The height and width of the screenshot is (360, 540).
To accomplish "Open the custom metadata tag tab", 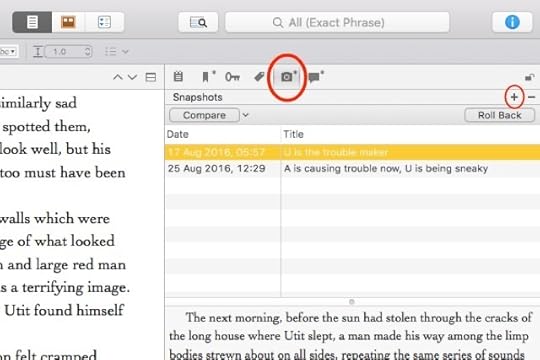I will click(259, 76).
